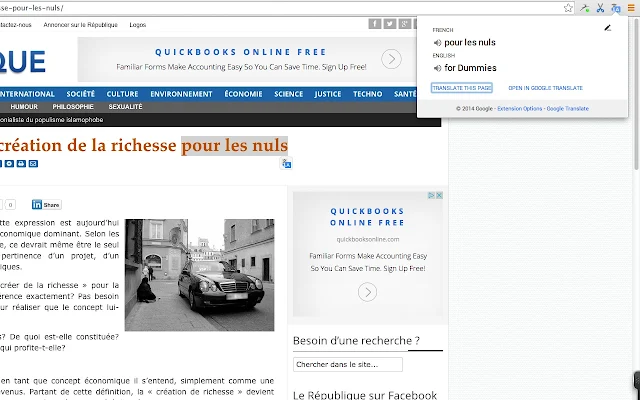
Task: Select the Justice nav item
Action: 328,94
